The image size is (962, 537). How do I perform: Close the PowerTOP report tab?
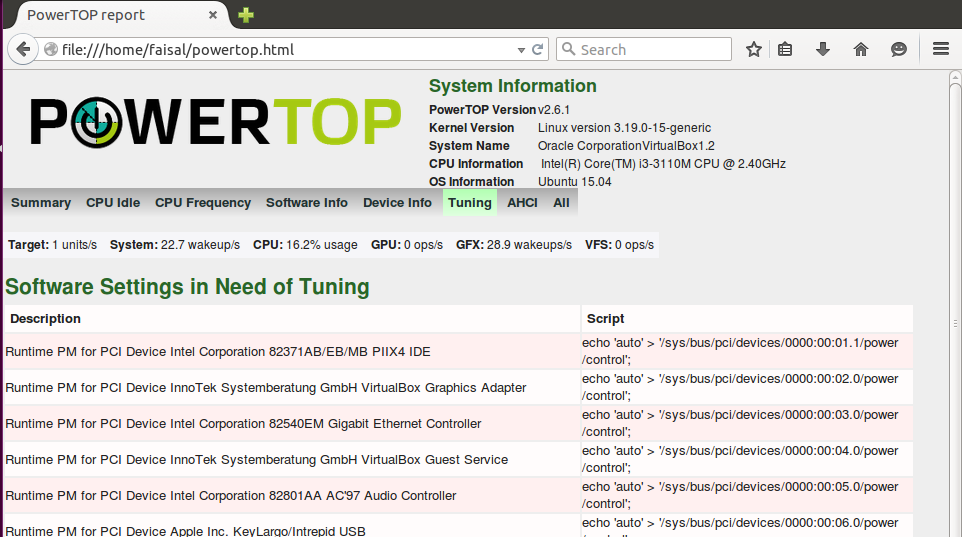click(x=213, y=15)
